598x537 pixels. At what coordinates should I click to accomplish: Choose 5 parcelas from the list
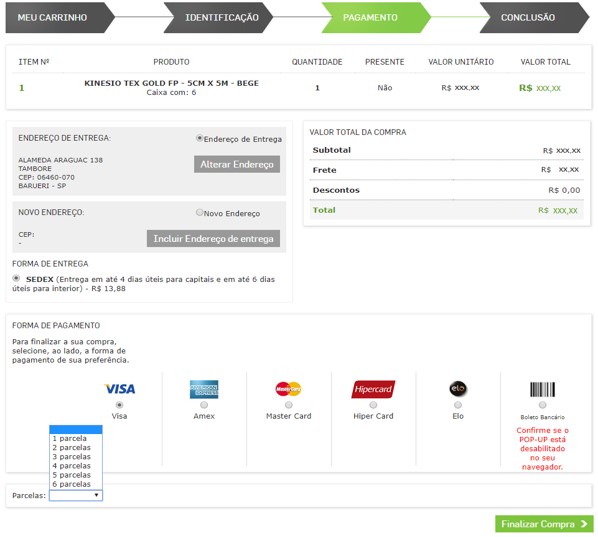coord(76,475)
